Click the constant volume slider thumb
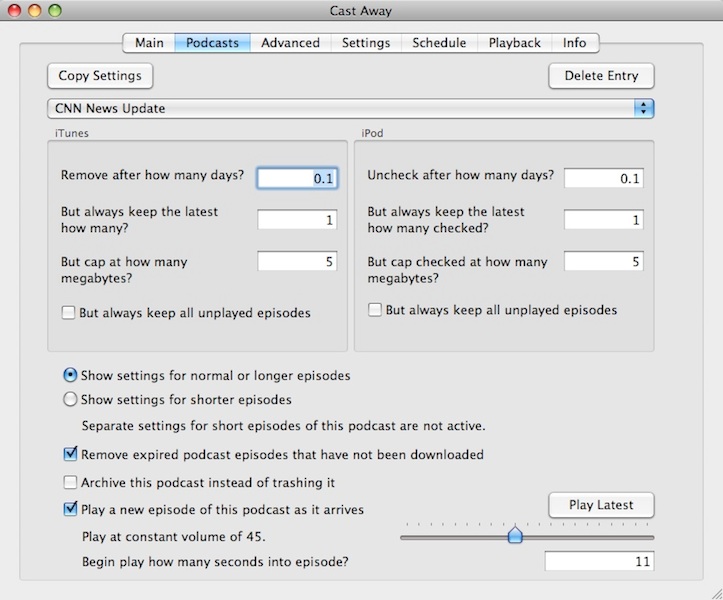The height and width of the screenshot is (600, 723). tap(515, 535)
